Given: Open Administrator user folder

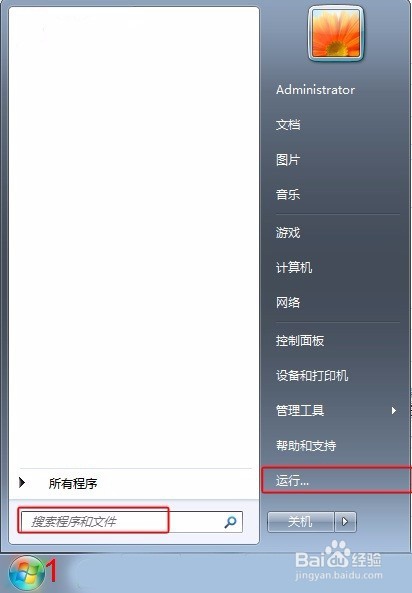Looking at the screenshot, I should point(316,90).
